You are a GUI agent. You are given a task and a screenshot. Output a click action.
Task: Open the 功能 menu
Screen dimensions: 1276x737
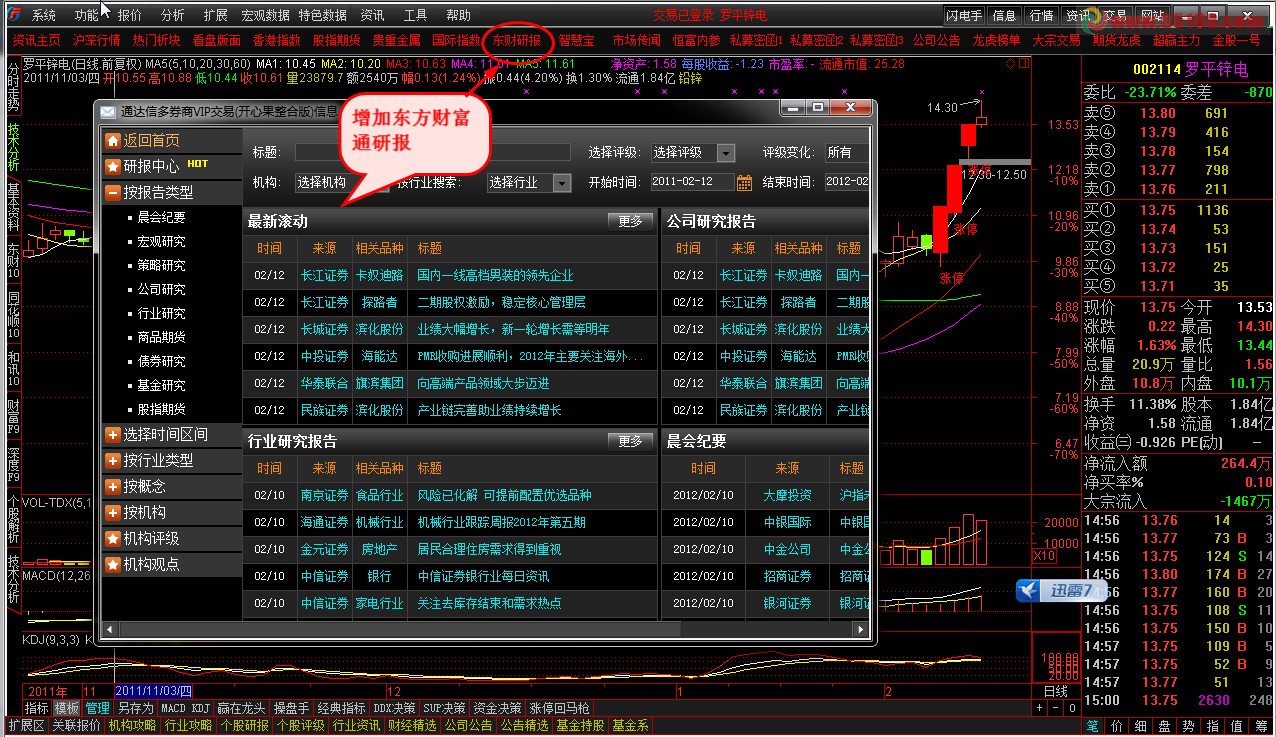click(x=87, y=15)
